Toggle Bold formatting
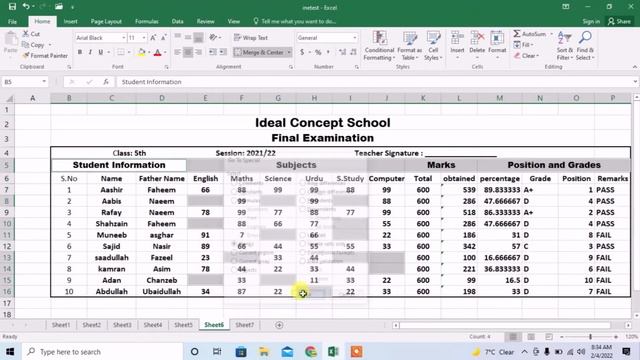Viewport: 640px width, 360px height. 80,52
